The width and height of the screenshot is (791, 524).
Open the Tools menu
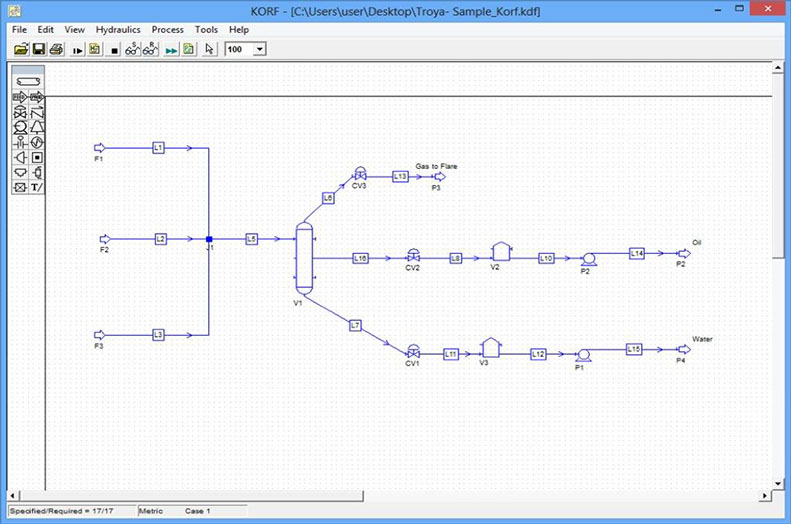click(x=206, y=30)
